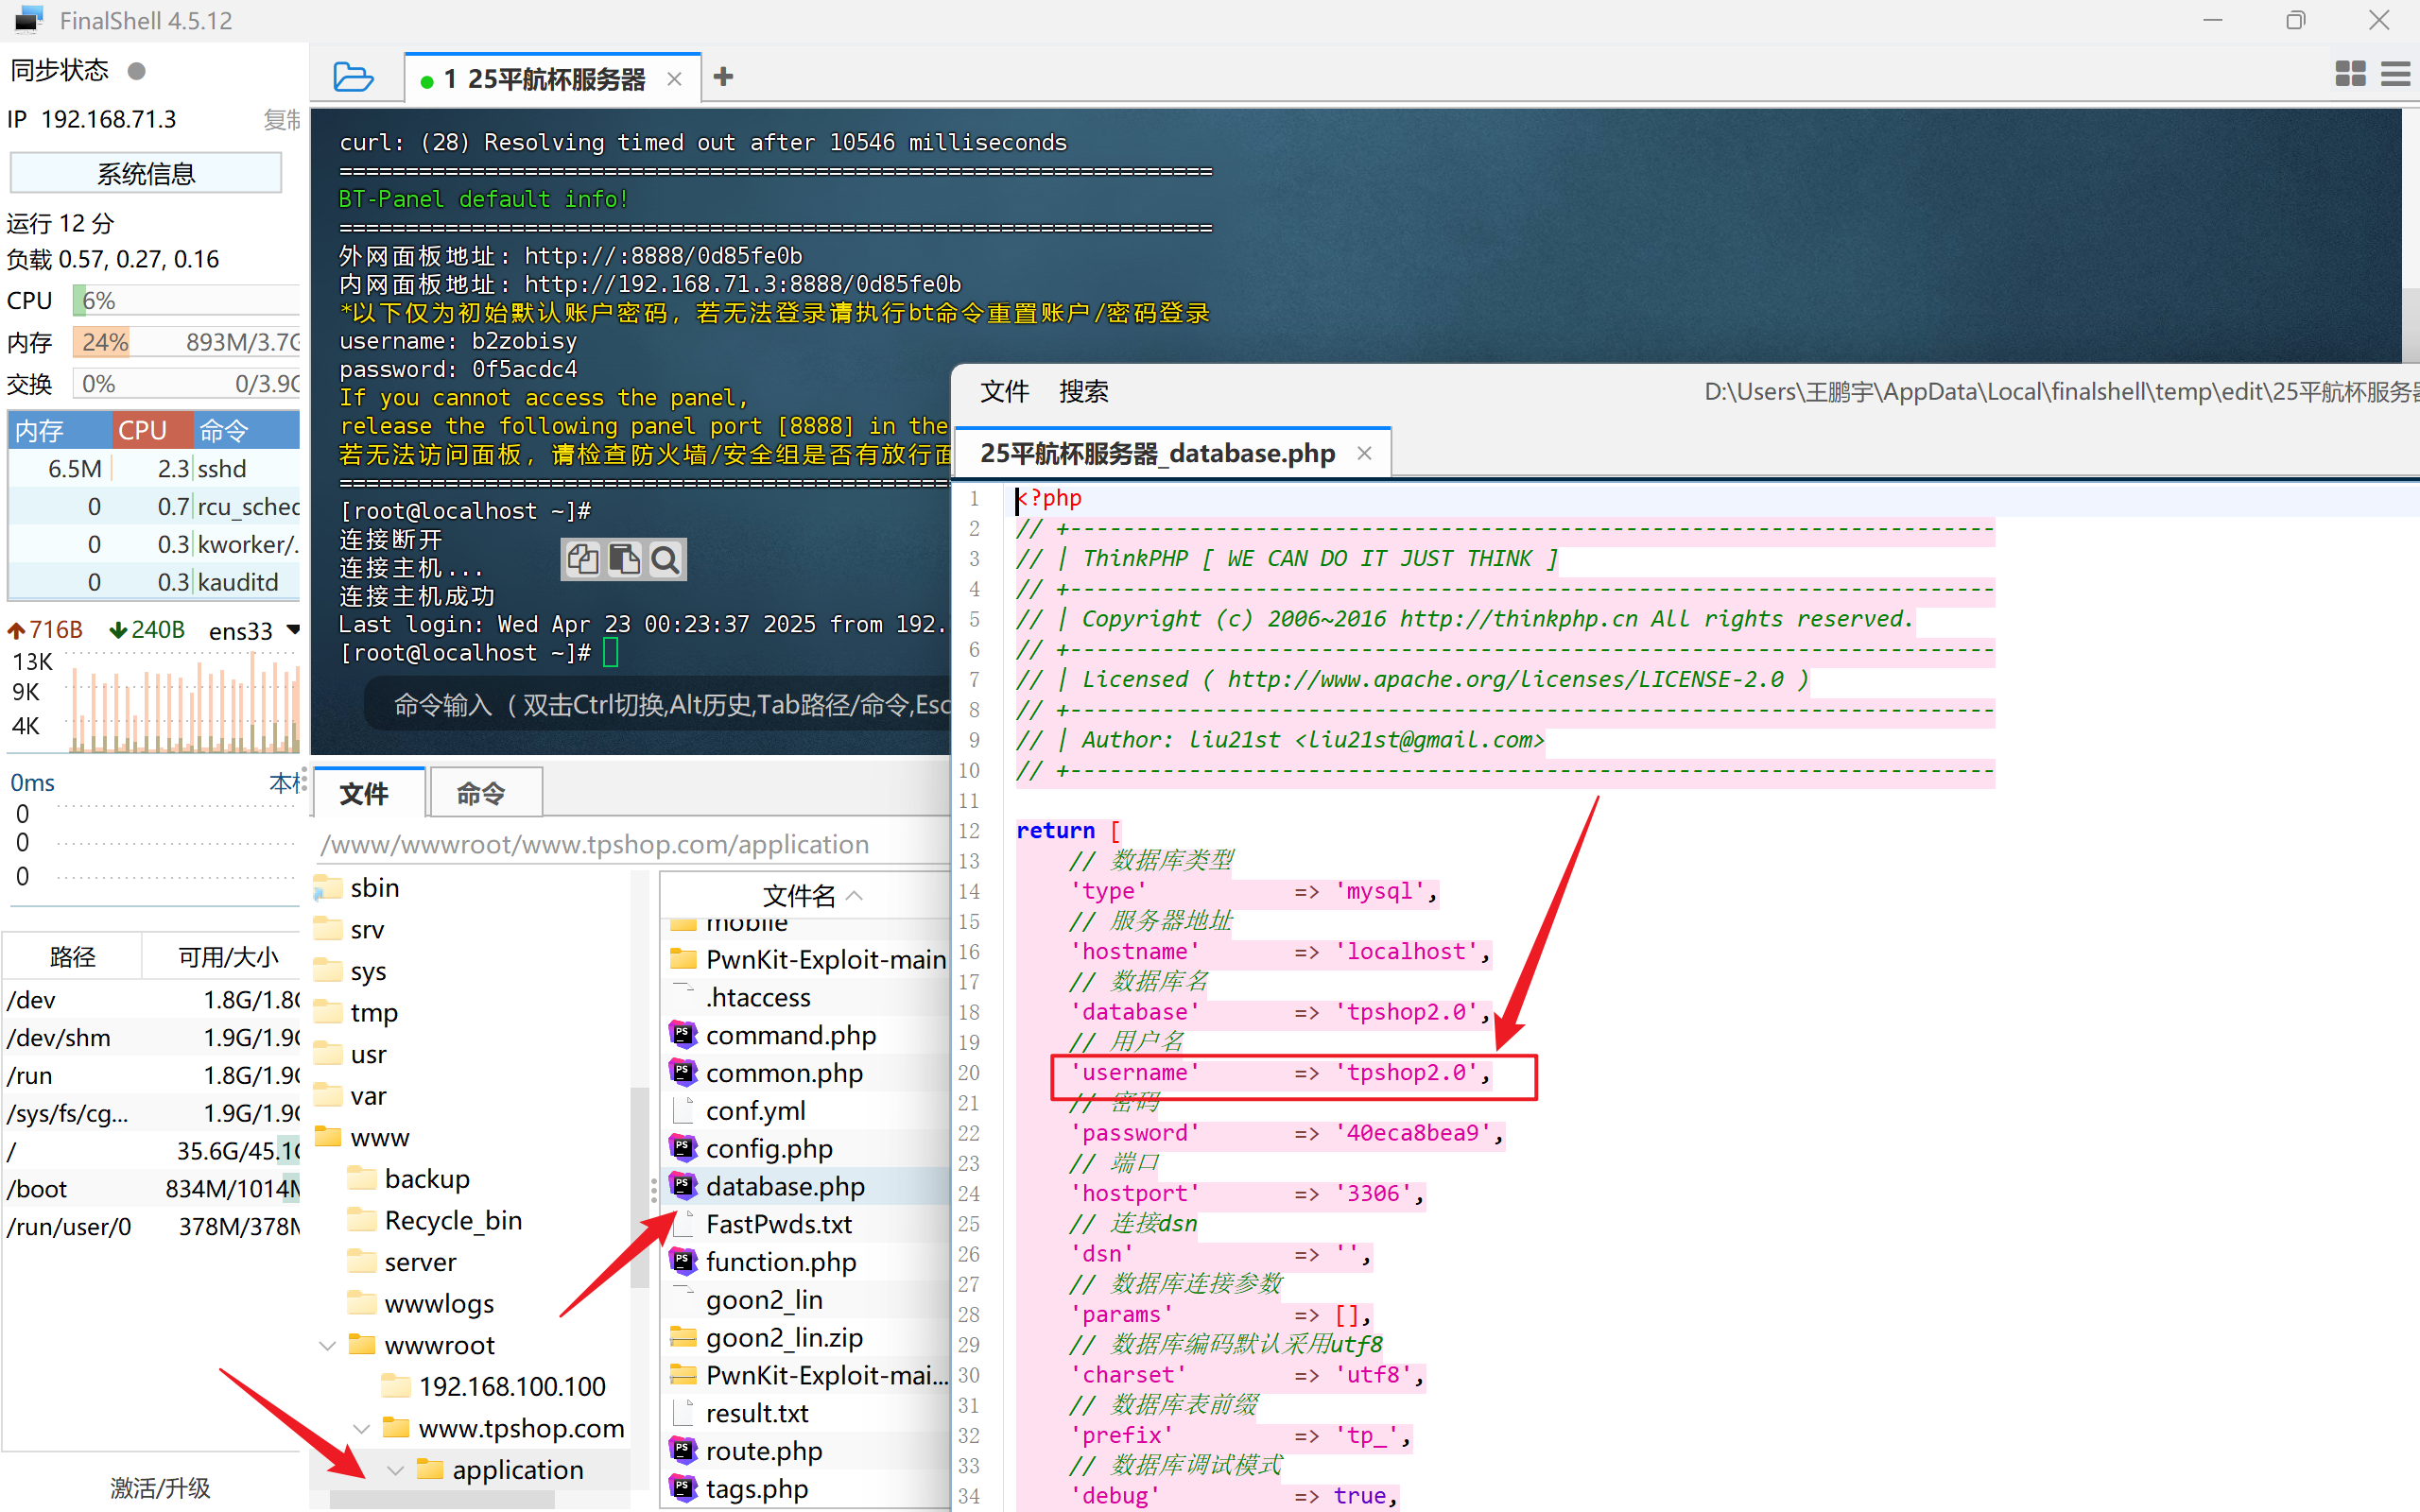Viewport: 2420px width, 1512px height.
Task: Collapse the www.tpshop.com folder node
Action: click(x=362, y=1428)
